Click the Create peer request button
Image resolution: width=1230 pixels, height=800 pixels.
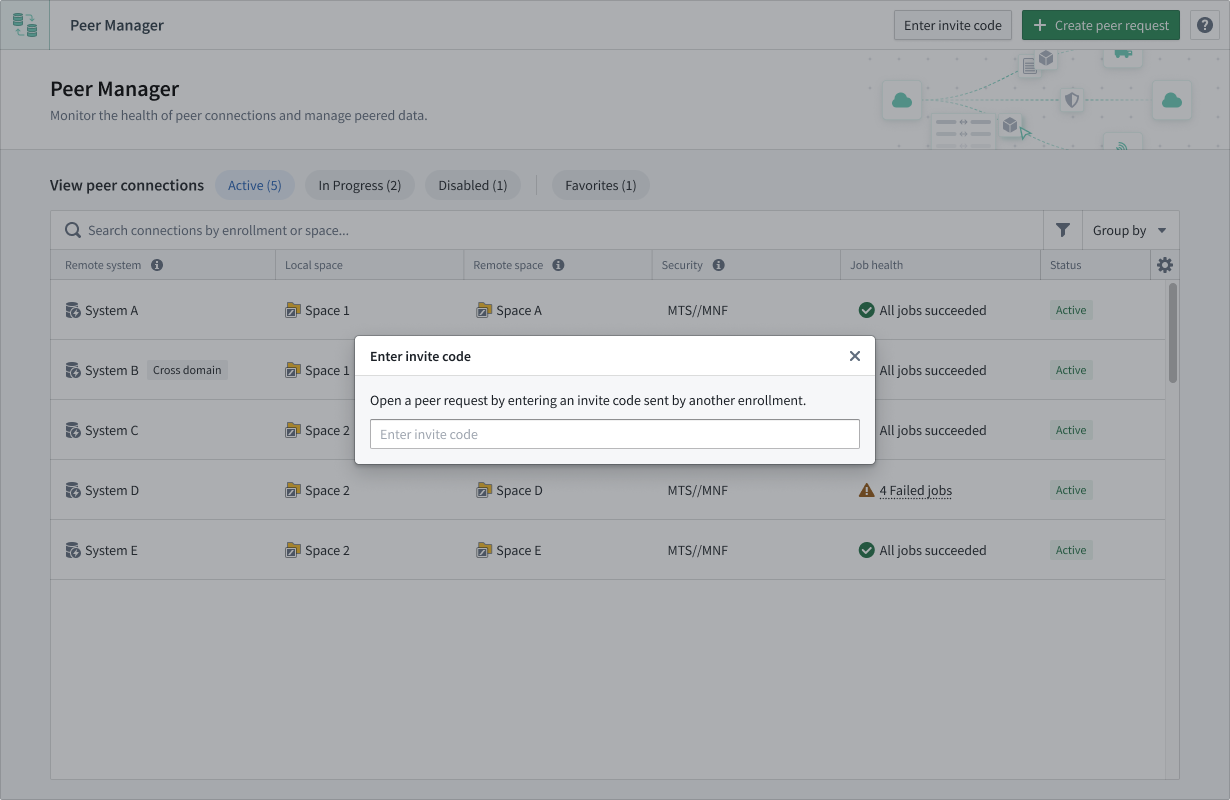coord(1100,25)
